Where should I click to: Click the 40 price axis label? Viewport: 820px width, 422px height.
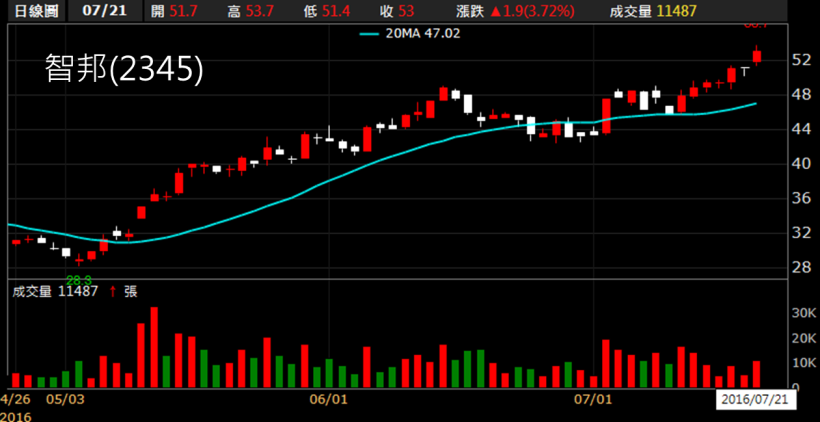802,164
